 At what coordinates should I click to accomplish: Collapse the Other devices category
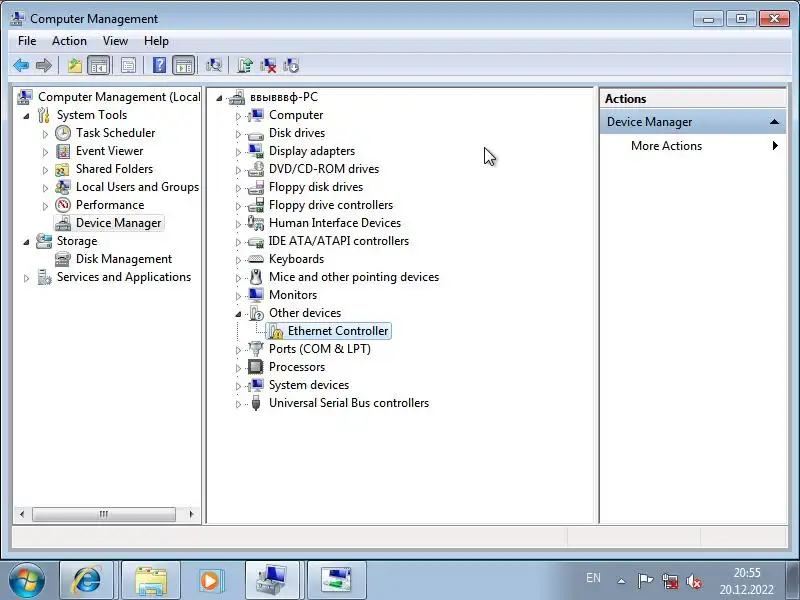coord(238,314)
